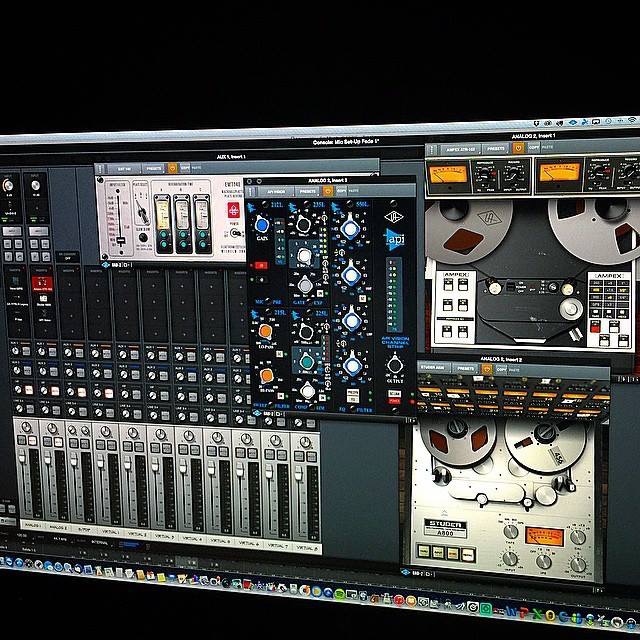
Task: Click COPY in the Studer A800 toolbar
Action: tap(501, 369)
